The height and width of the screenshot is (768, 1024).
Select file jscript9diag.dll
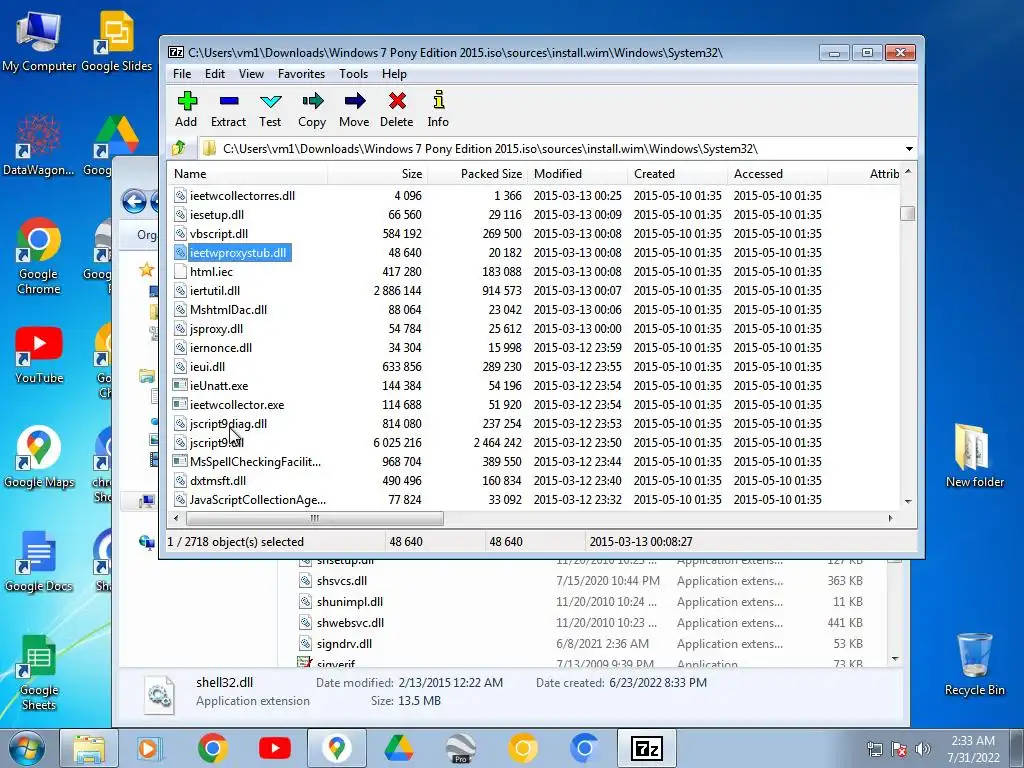click(228, 423)
